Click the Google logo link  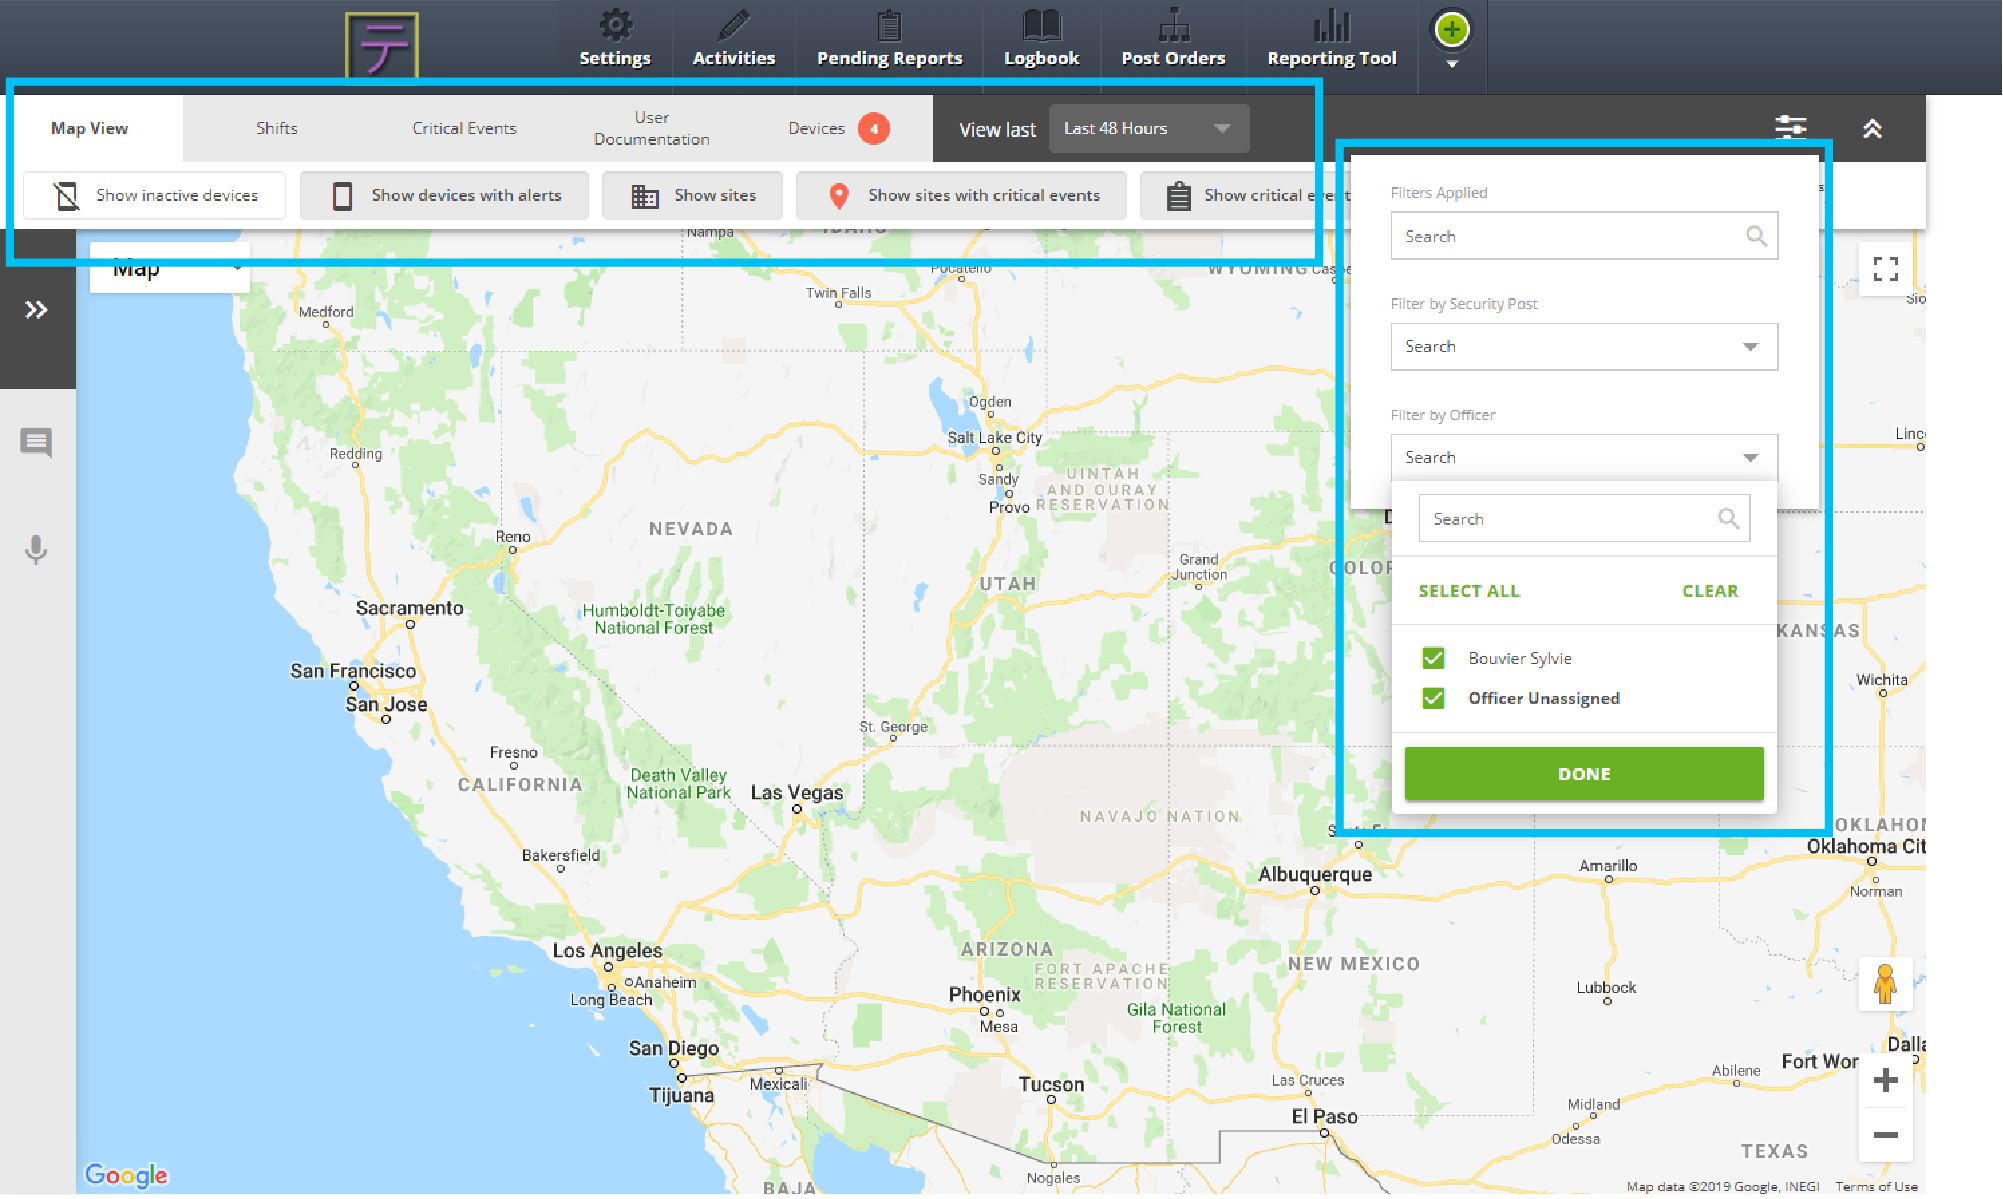(x=126, y=1175)
